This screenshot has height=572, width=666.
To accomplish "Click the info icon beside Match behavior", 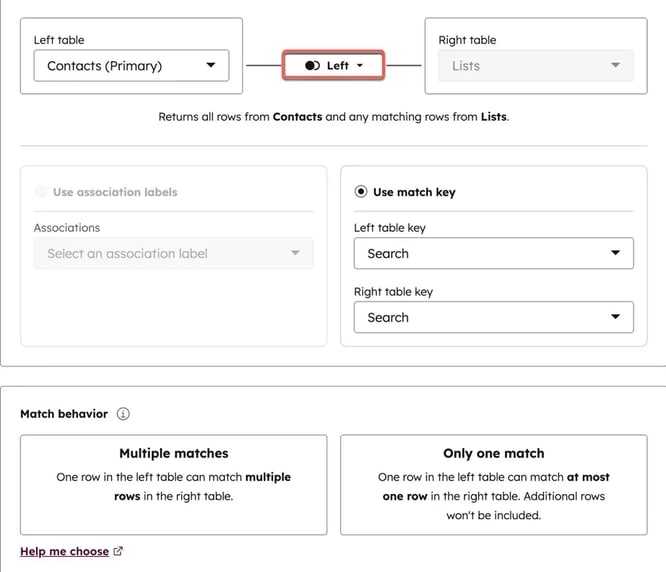I will [x=123, y=414].
